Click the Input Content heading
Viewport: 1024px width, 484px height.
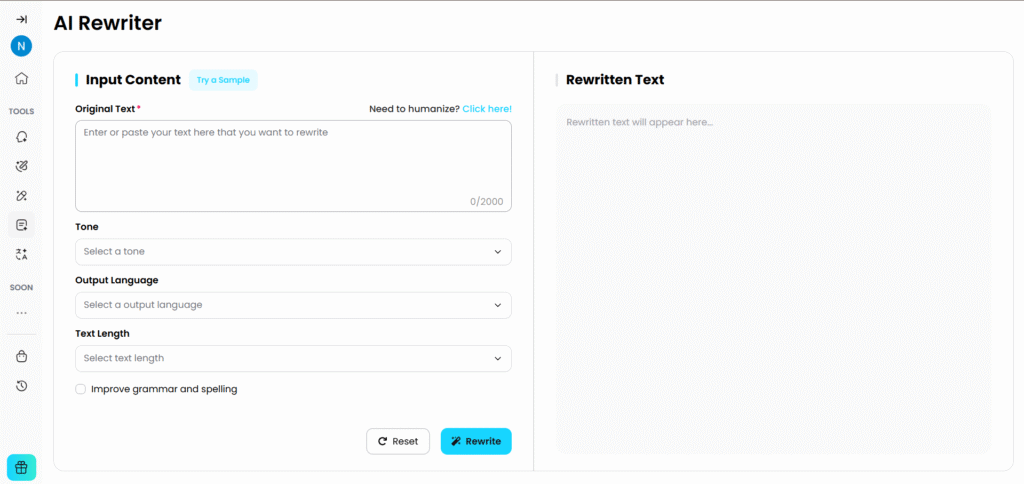(x=133, y=80)
